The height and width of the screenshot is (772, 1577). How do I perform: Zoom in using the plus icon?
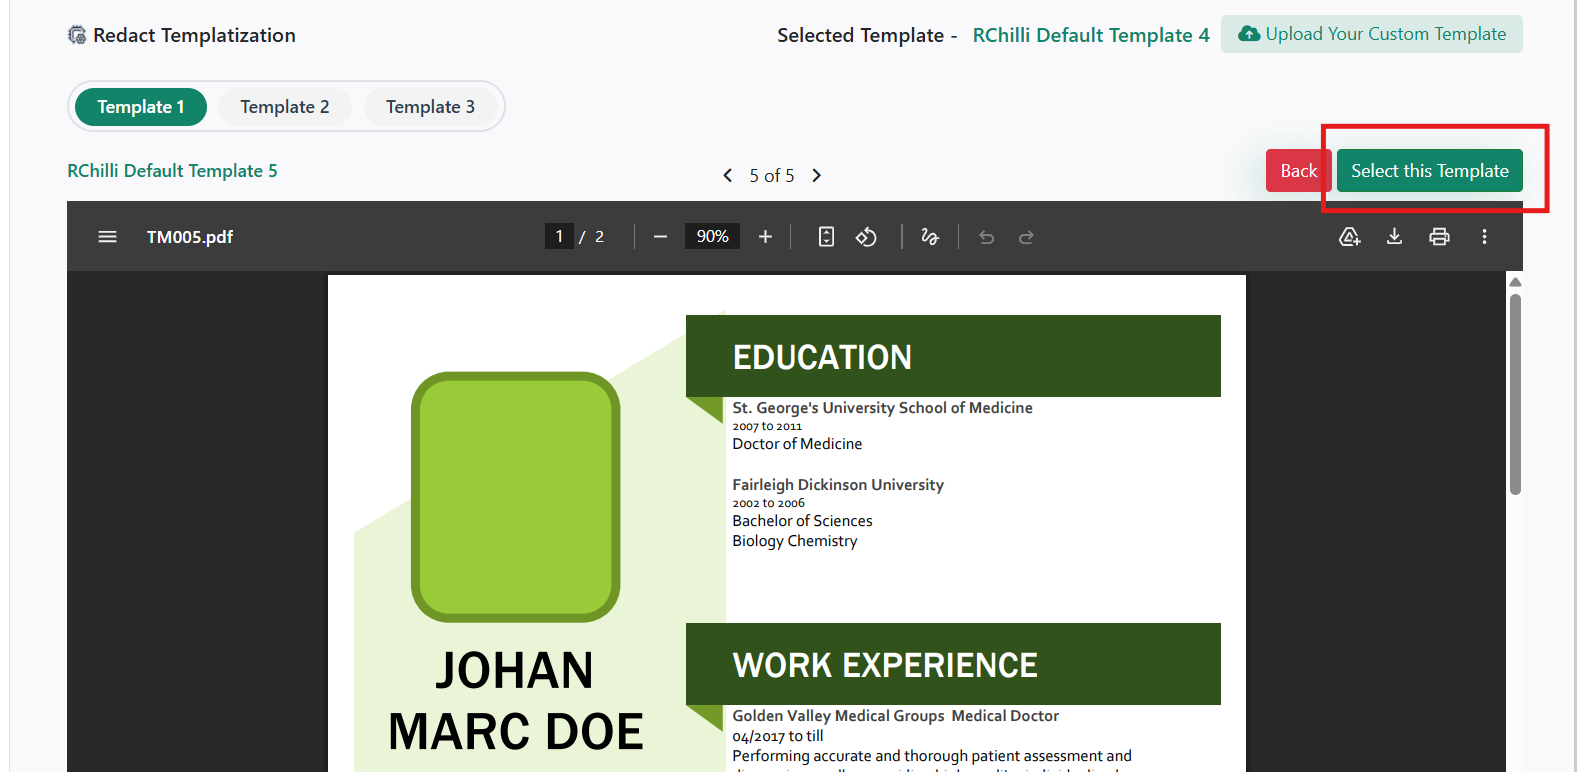(x=765, y=237)
